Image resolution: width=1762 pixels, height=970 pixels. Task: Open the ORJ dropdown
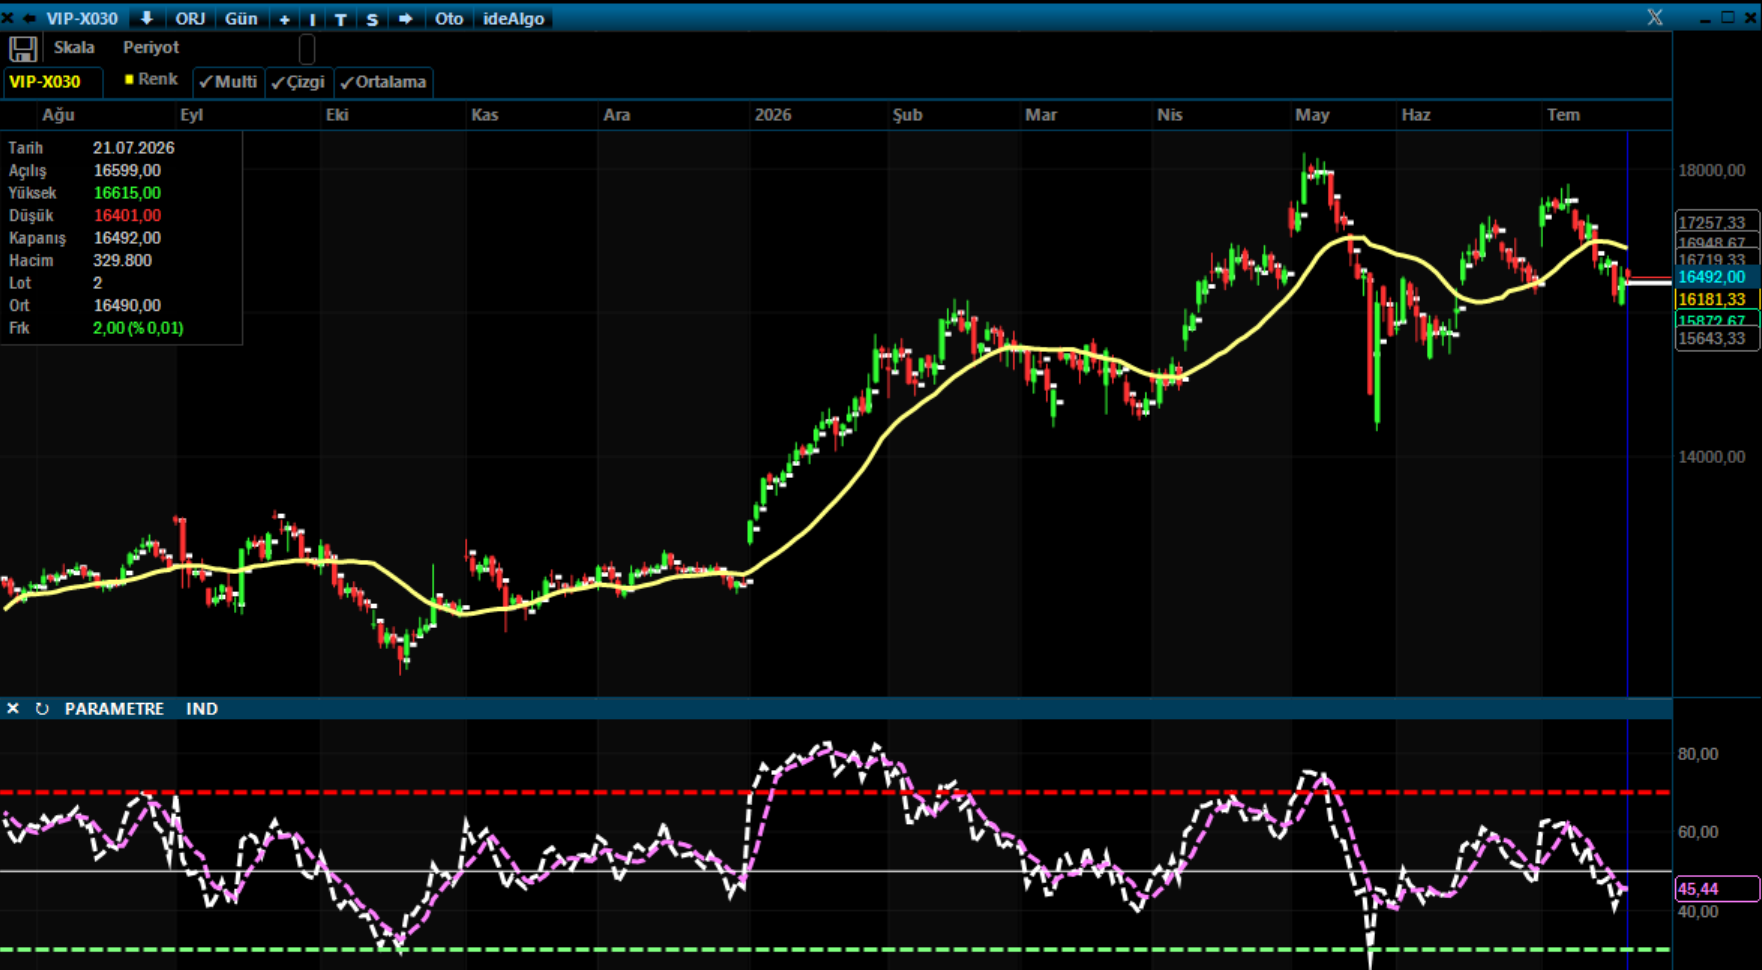pyautogui.click(x=190, y=19)
